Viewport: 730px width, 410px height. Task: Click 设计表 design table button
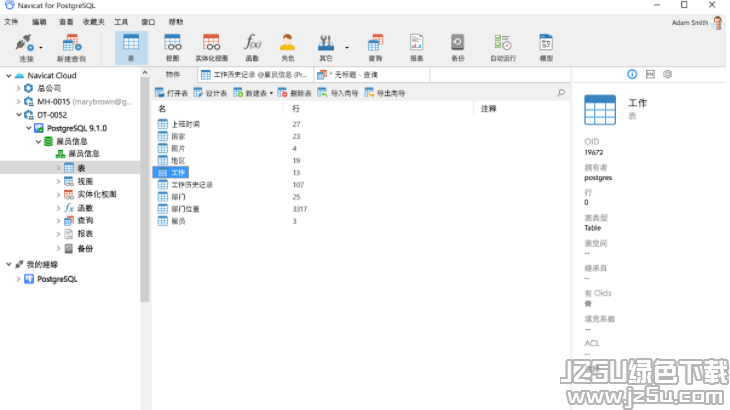210,94
